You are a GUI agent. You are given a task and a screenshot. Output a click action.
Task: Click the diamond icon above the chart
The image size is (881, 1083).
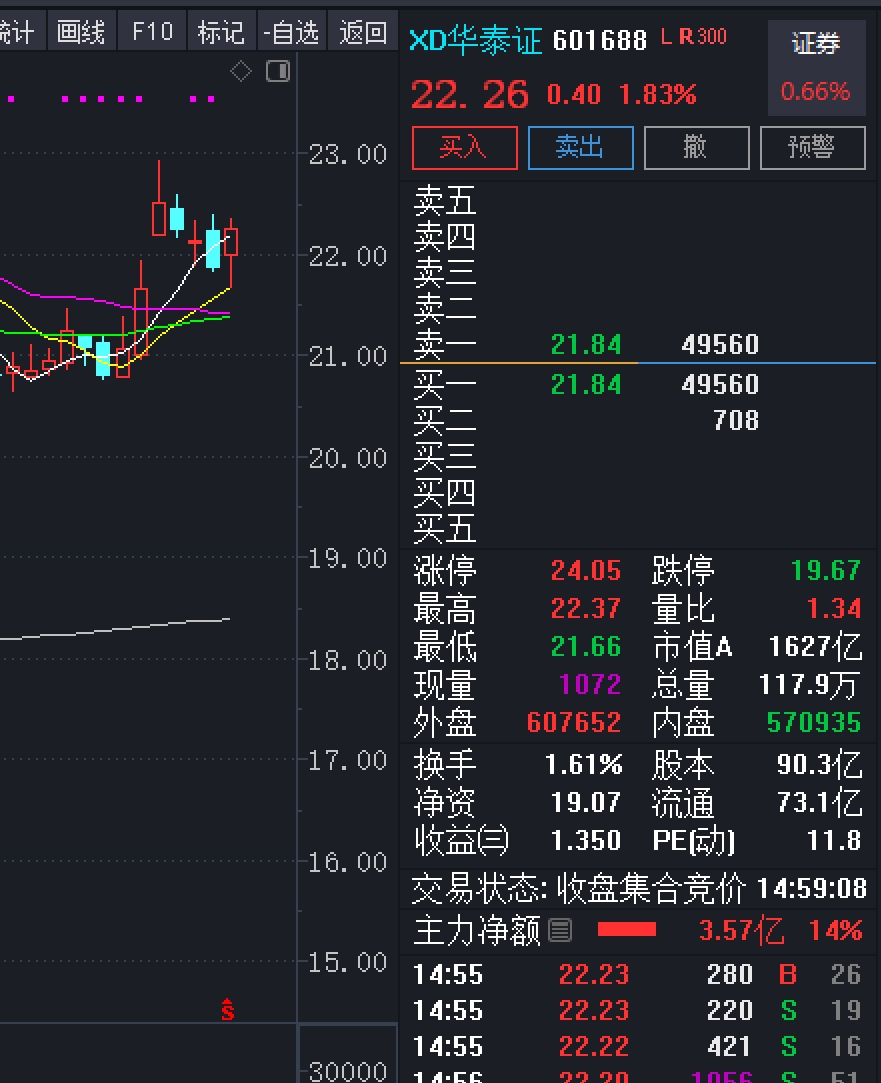tap(240, 71)
